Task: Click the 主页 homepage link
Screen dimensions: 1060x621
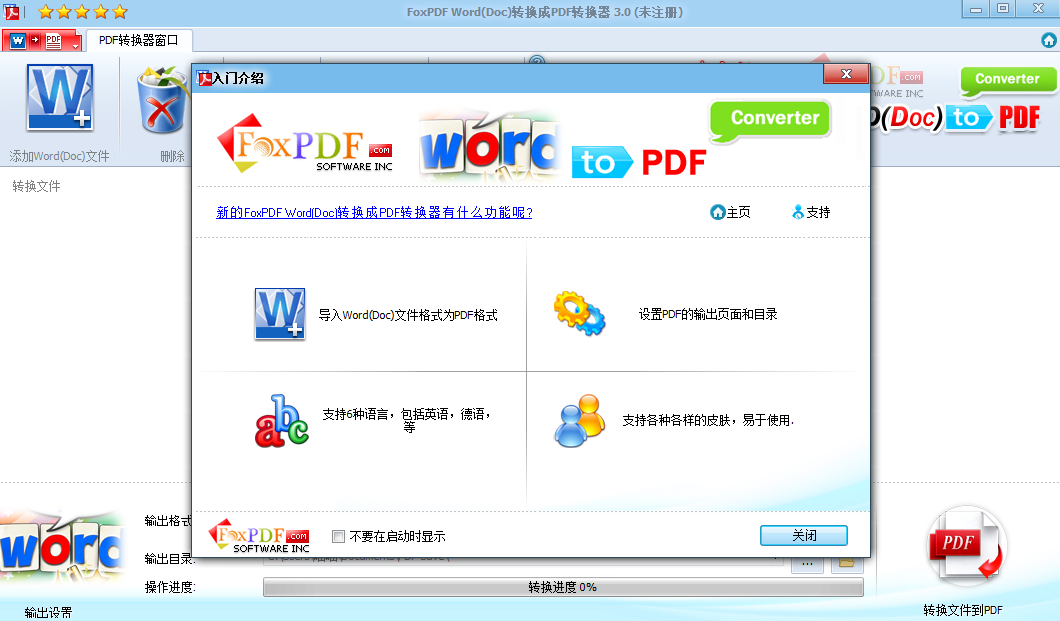Action: click(x=730, y=212)
